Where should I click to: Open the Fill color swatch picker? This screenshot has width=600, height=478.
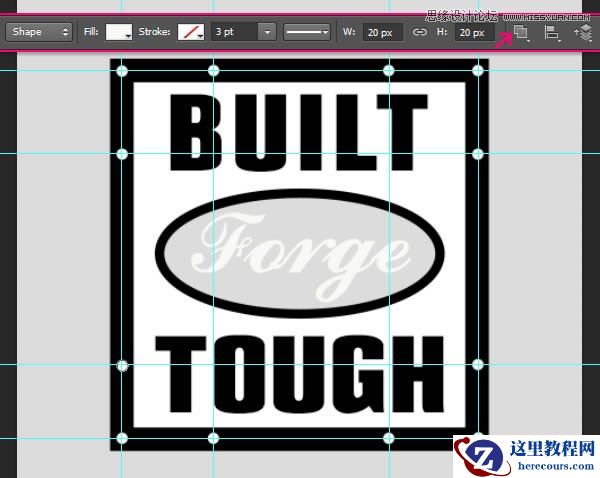[x=119, y=32]
